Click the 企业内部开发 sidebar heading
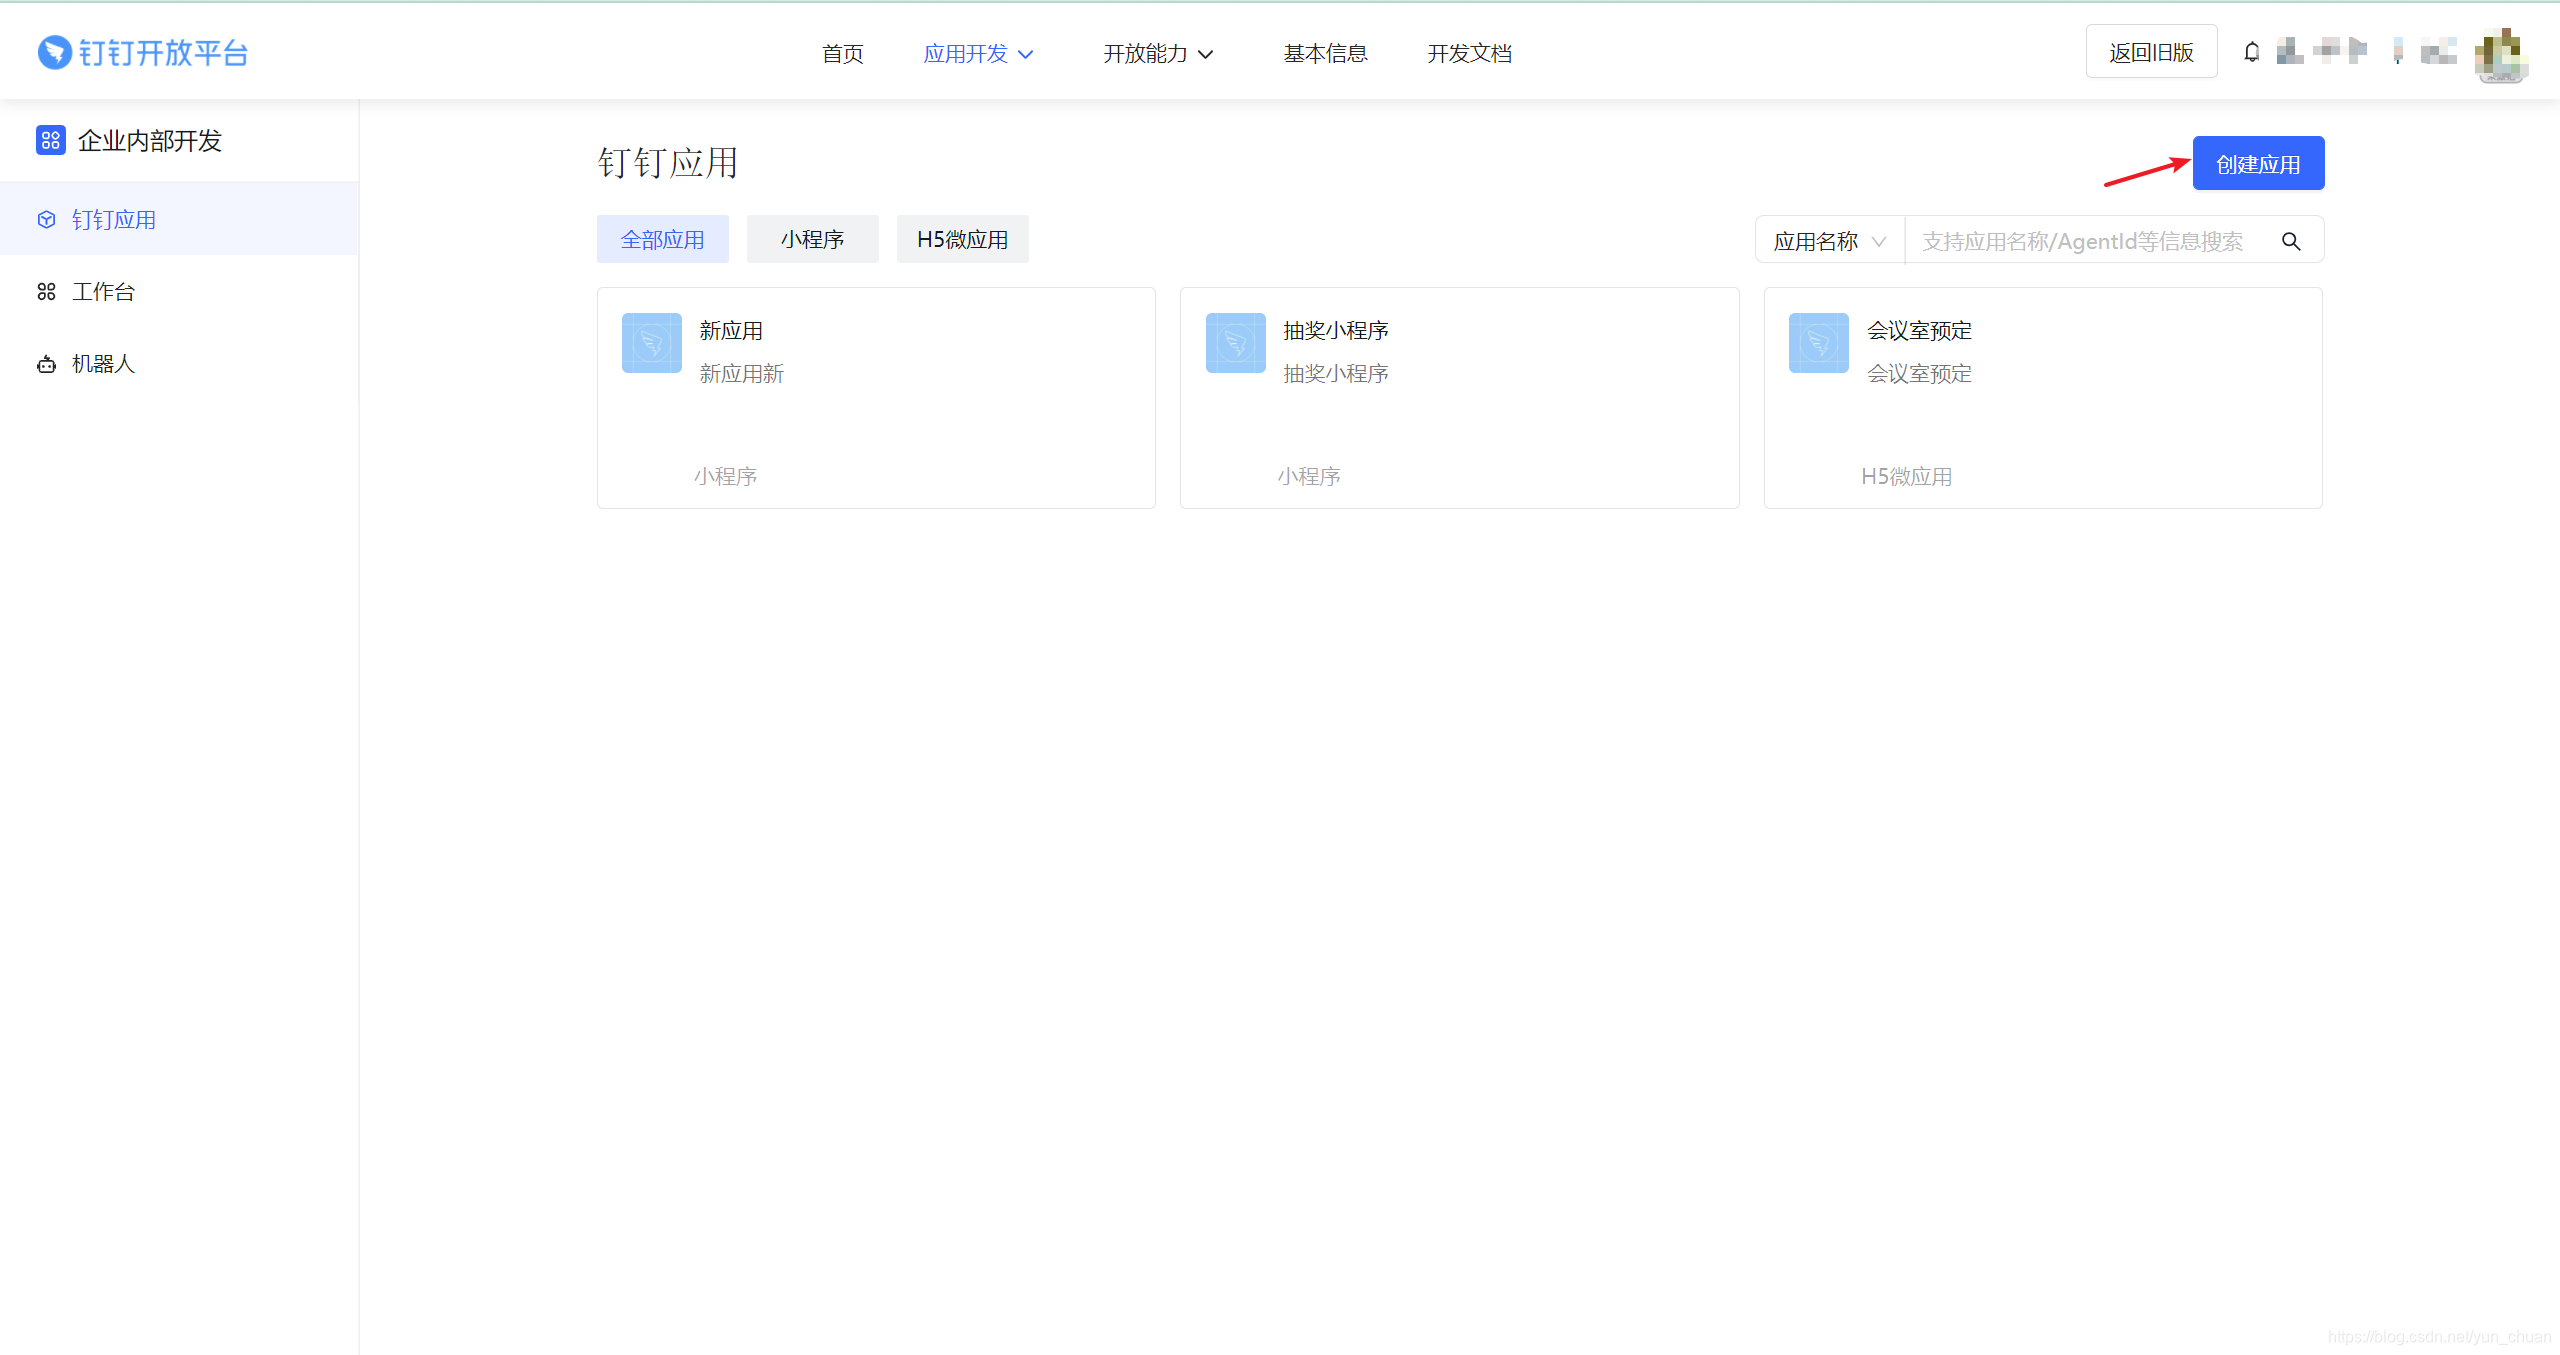 click(x=150, y=140)
